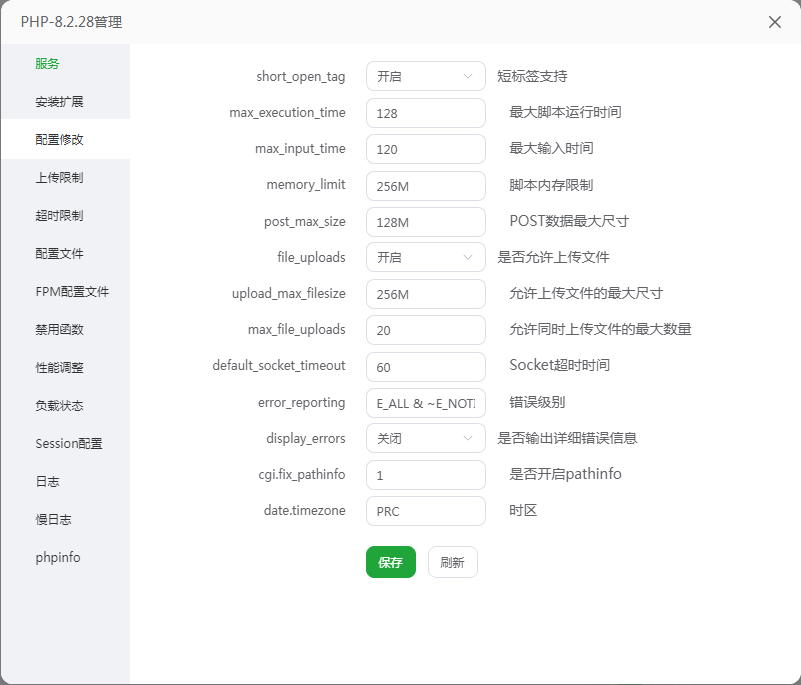Select the upload_max_filesize input box
801x685 pixels.
tap(425, 294)
